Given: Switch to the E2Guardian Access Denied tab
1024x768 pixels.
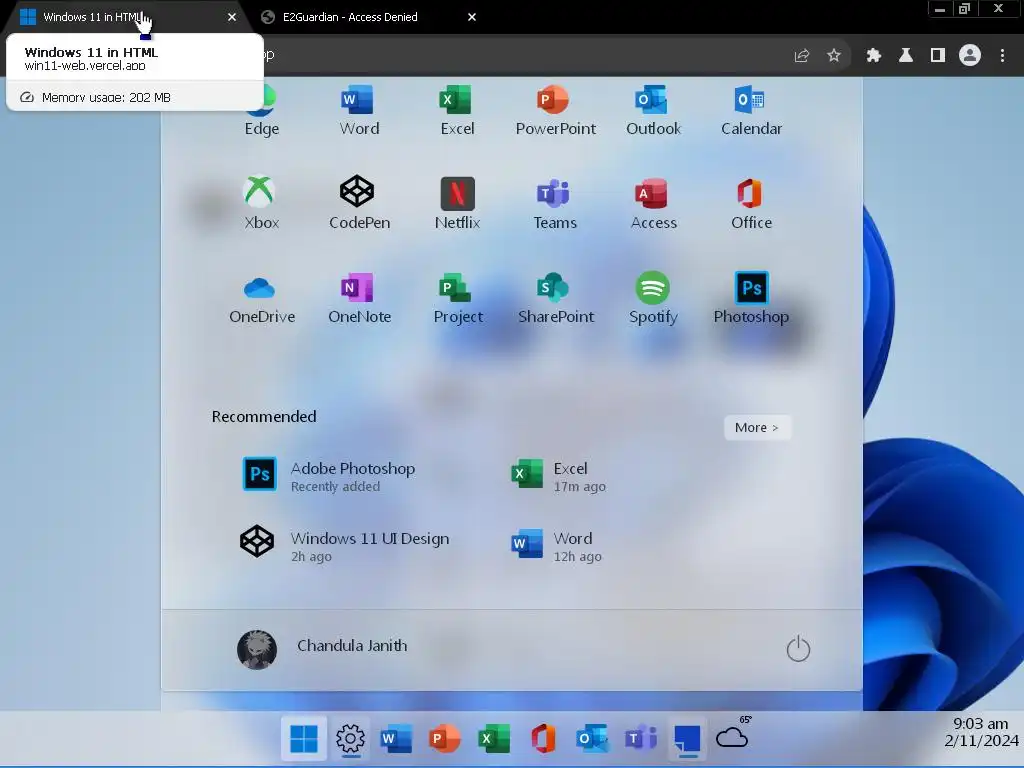Looking at the screenshot, I should [369, 17].
